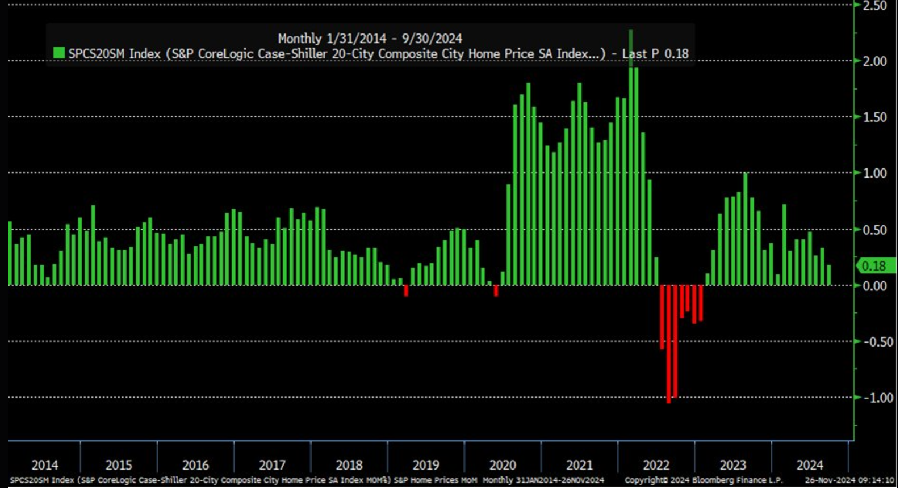Click the 2015 x-axis year label
The height and width of the screenshot is (488, 898).
click(119, 465)
